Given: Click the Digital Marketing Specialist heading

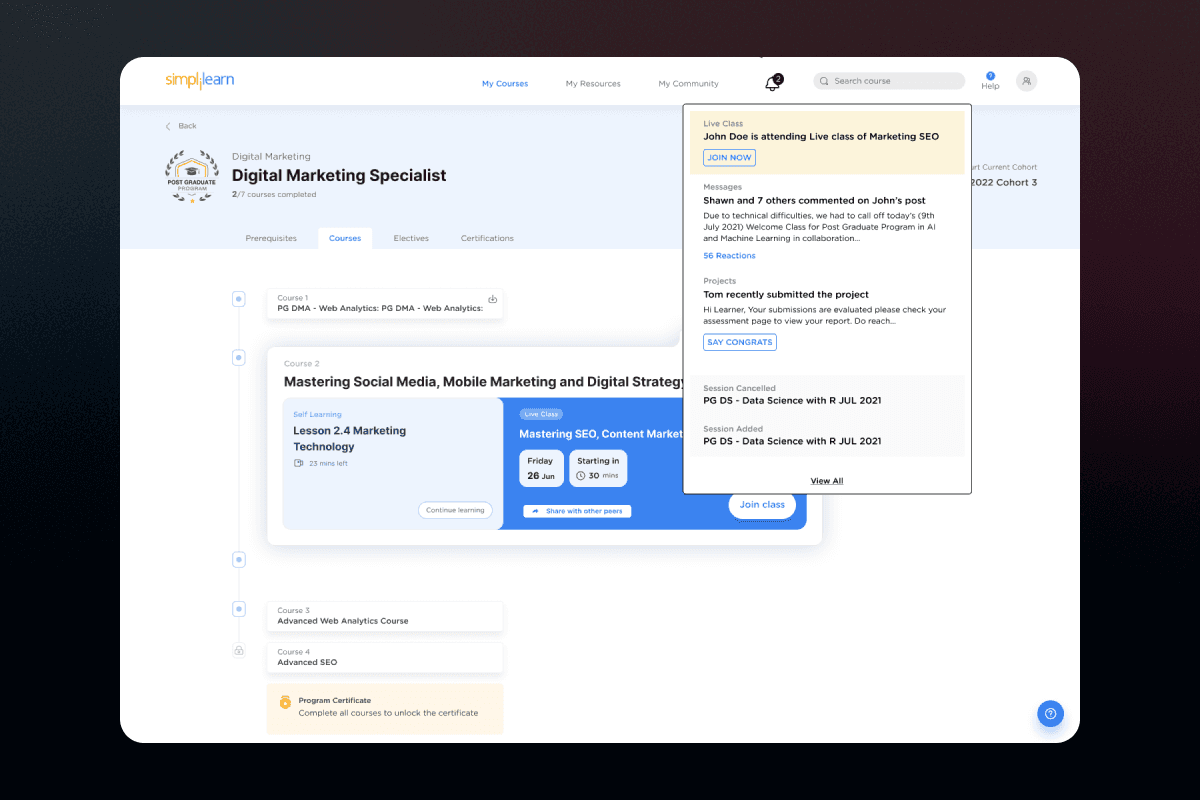Looking at the screenshot, I should click(339, 176).
